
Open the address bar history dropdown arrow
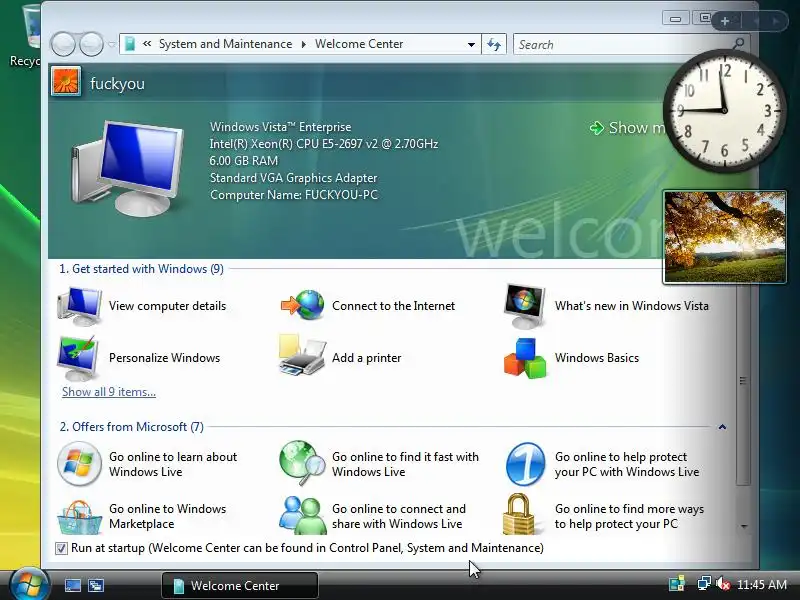471,44
